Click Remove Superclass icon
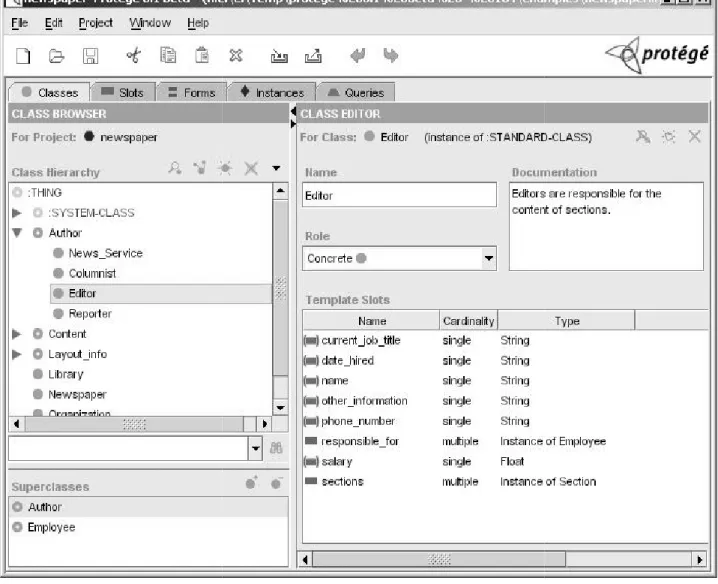 click(277, 483)
